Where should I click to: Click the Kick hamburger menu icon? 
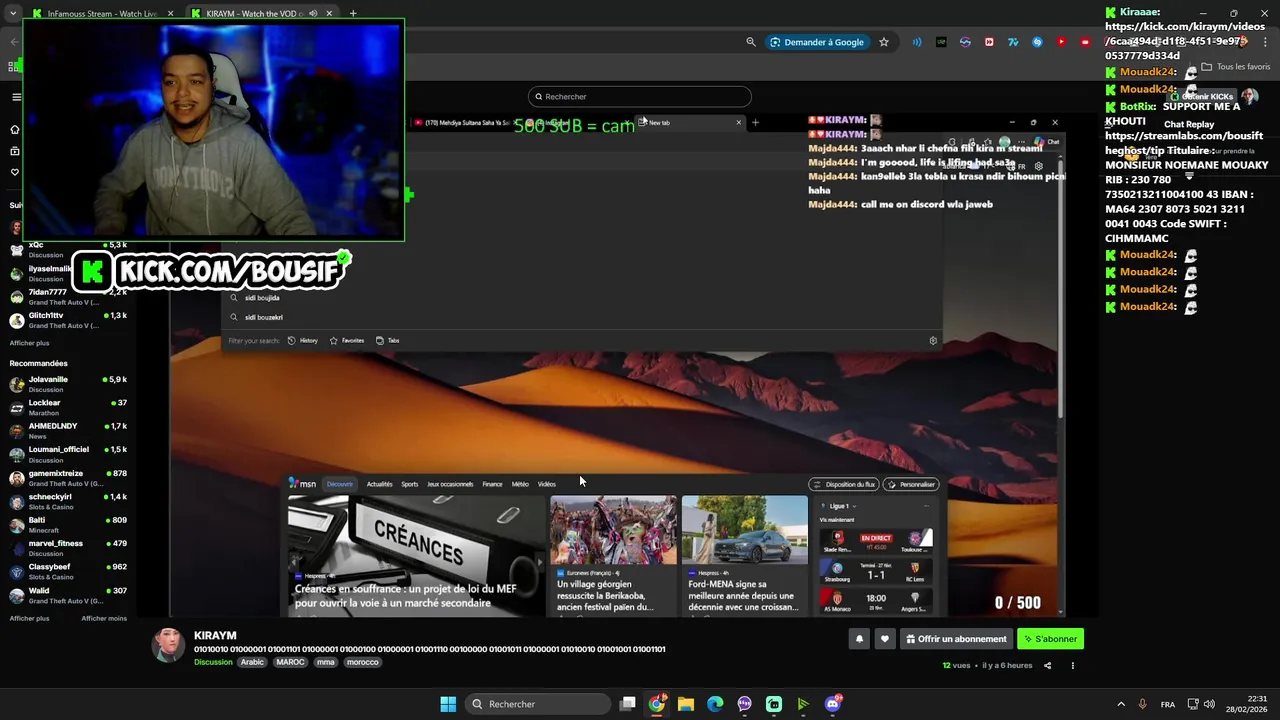tap(16, 97)
